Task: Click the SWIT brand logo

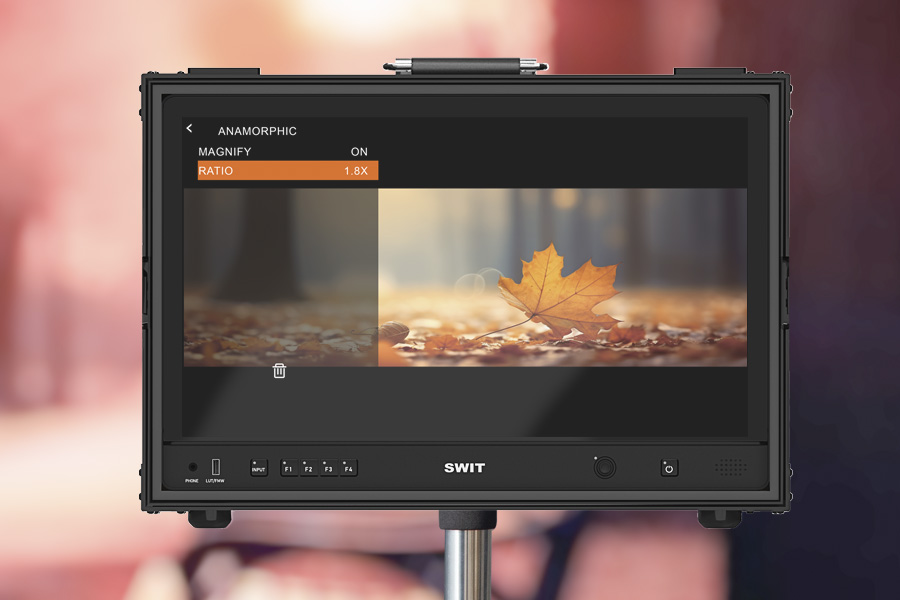Action: pyautogui.click(x=464, y=468)
